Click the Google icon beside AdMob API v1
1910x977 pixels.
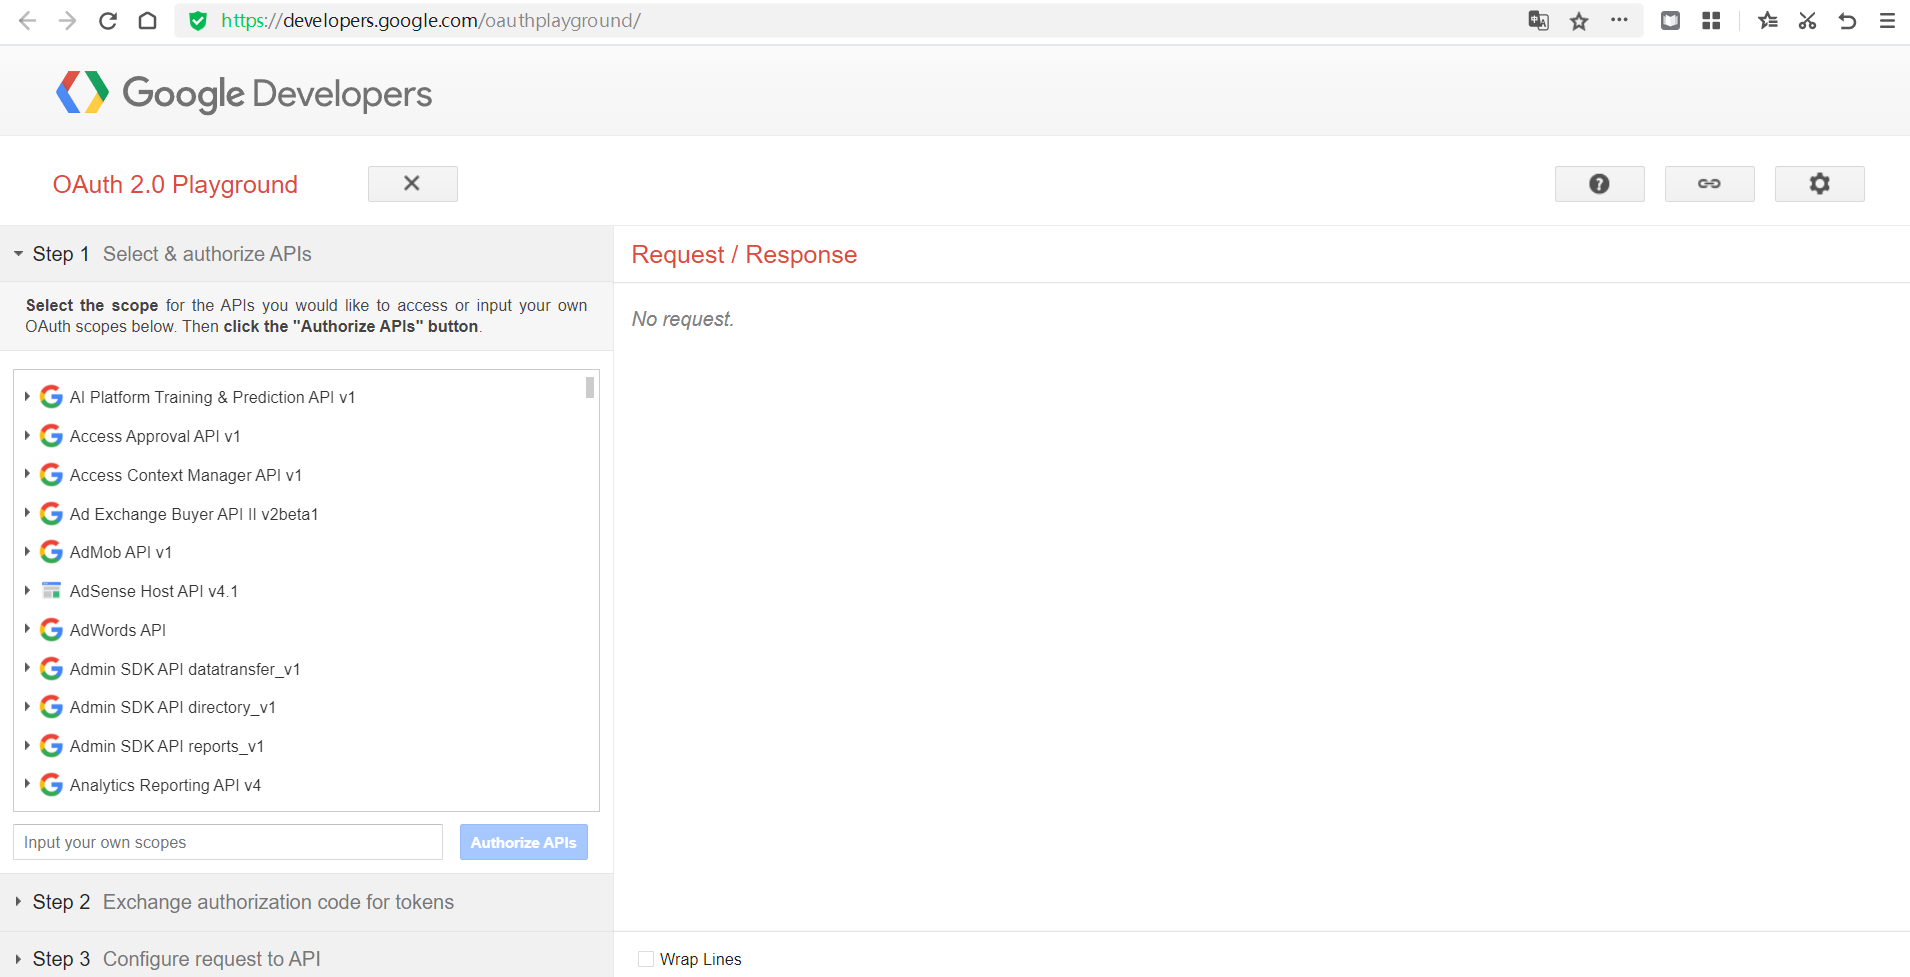pyautogui.click(x=51, y=552)
